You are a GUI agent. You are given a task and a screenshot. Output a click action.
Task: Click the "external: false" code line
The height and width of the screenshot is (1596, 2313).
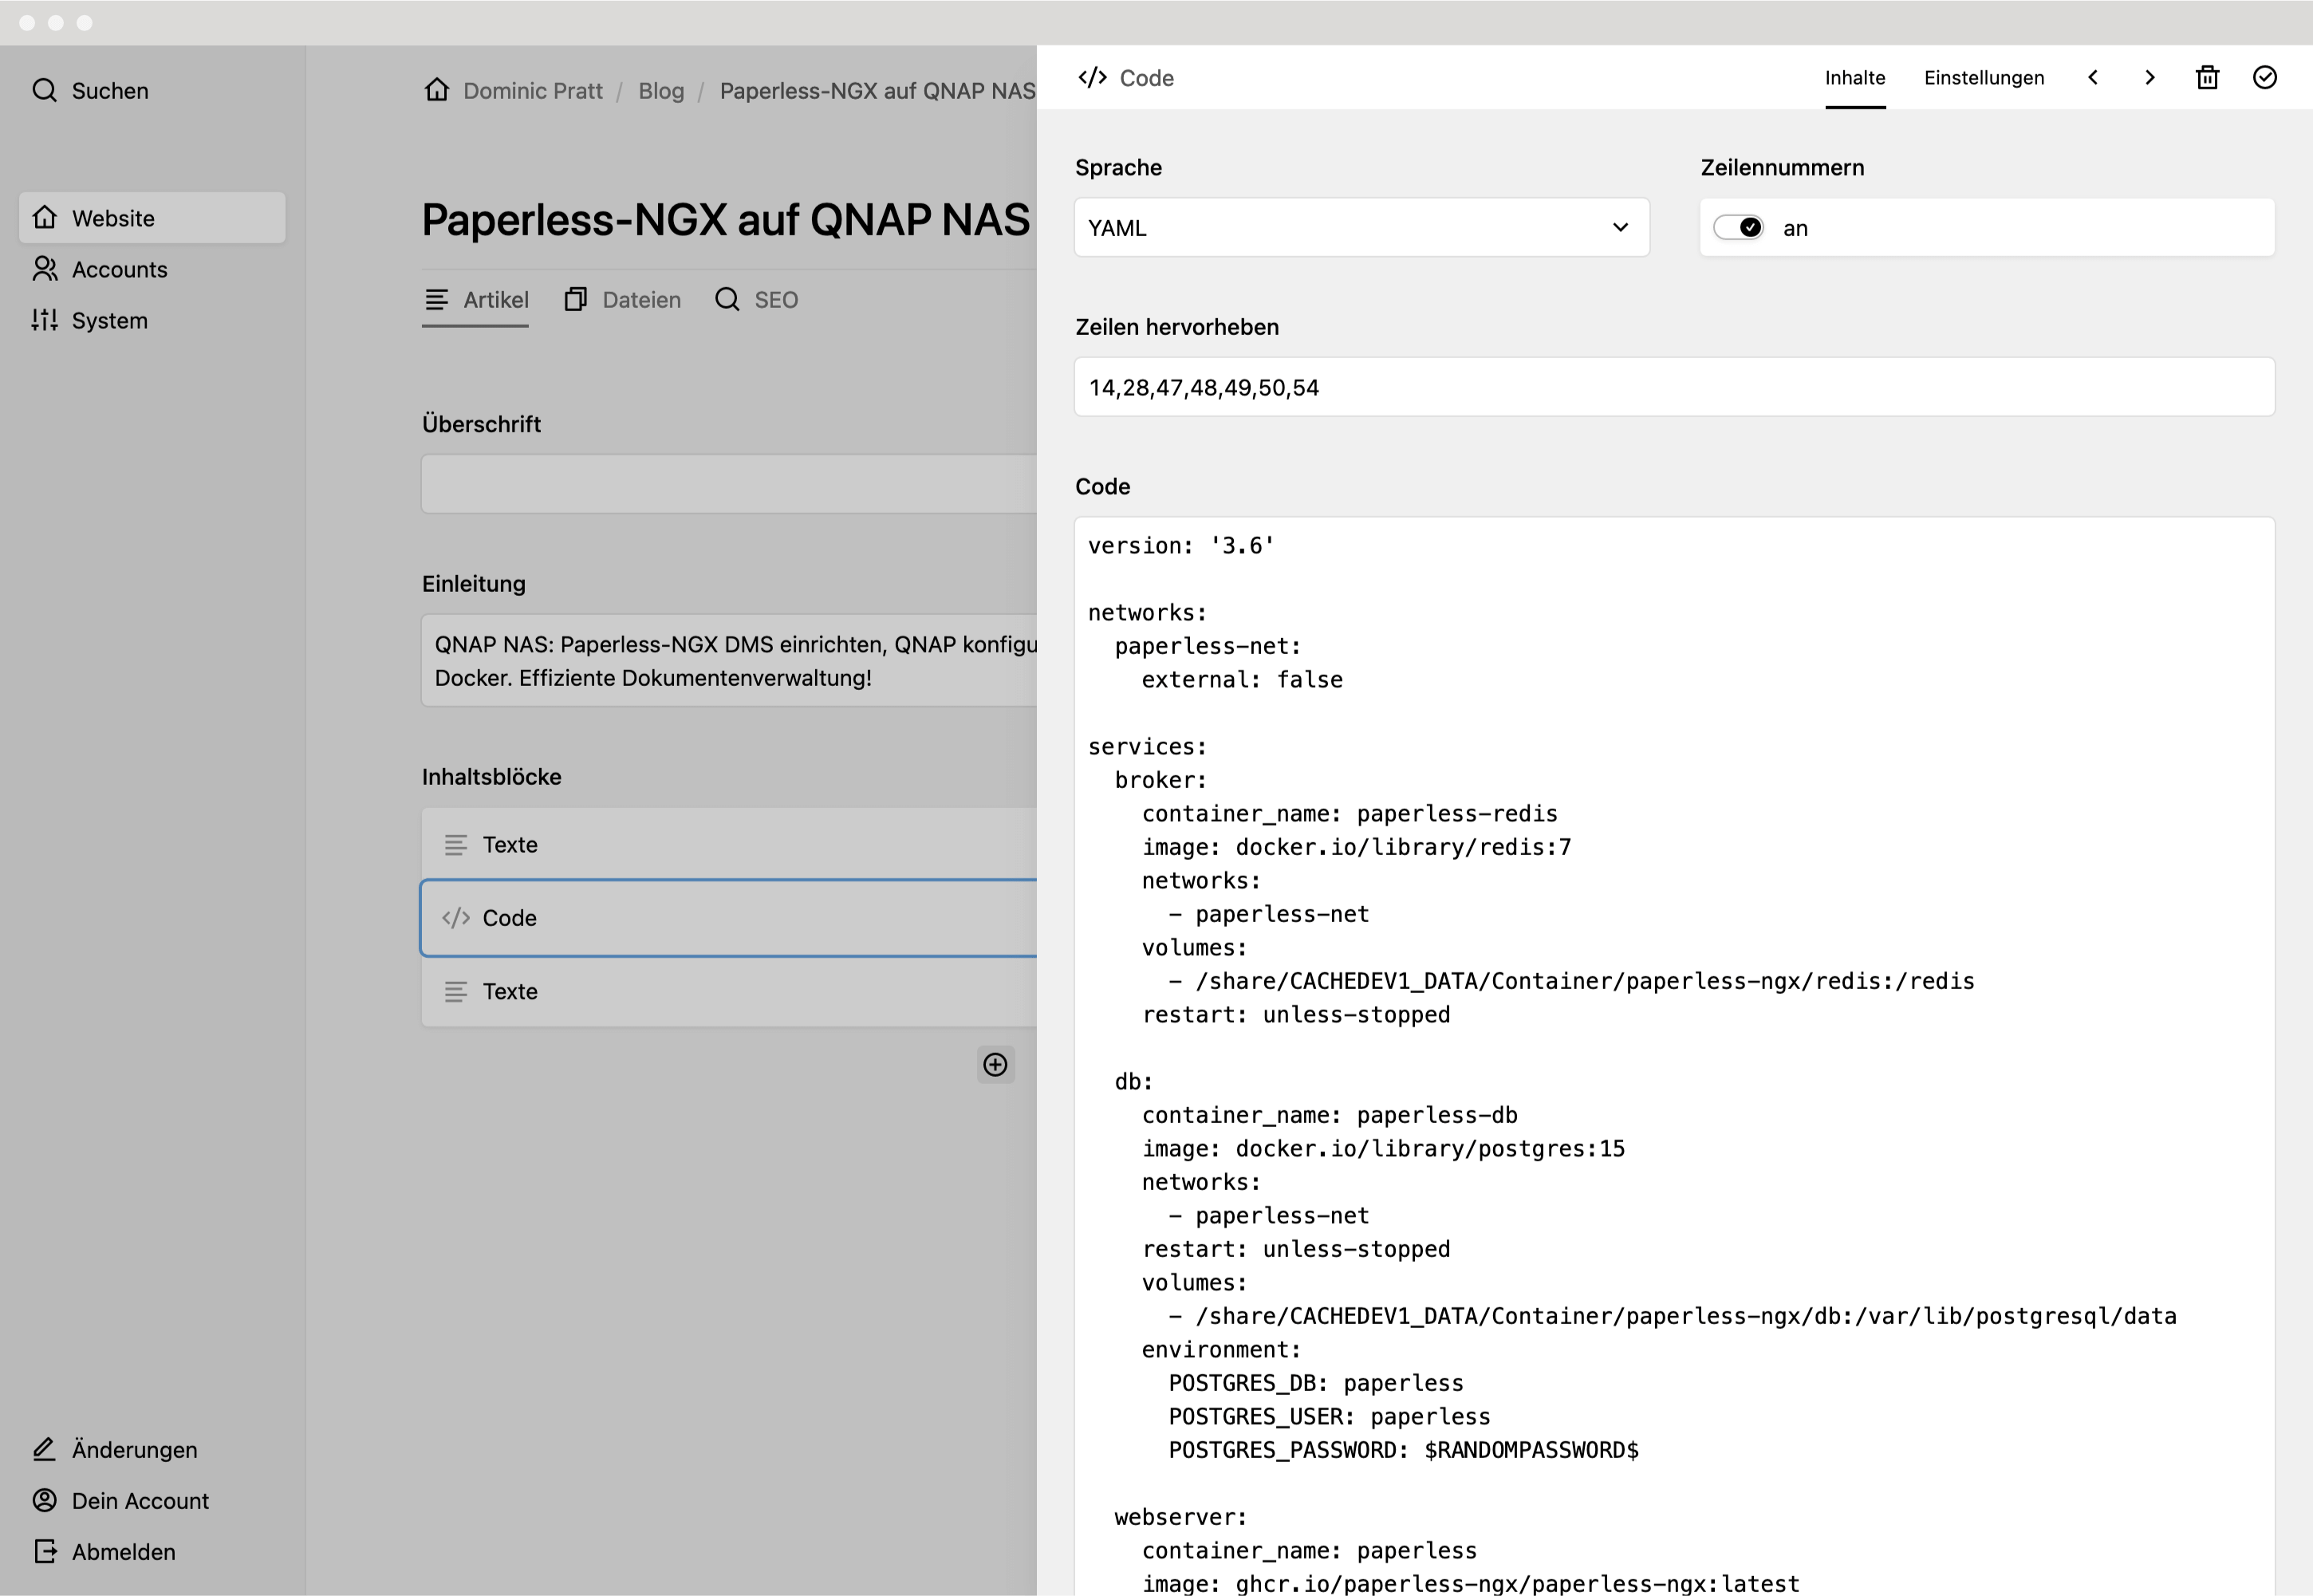[1242, 679]
